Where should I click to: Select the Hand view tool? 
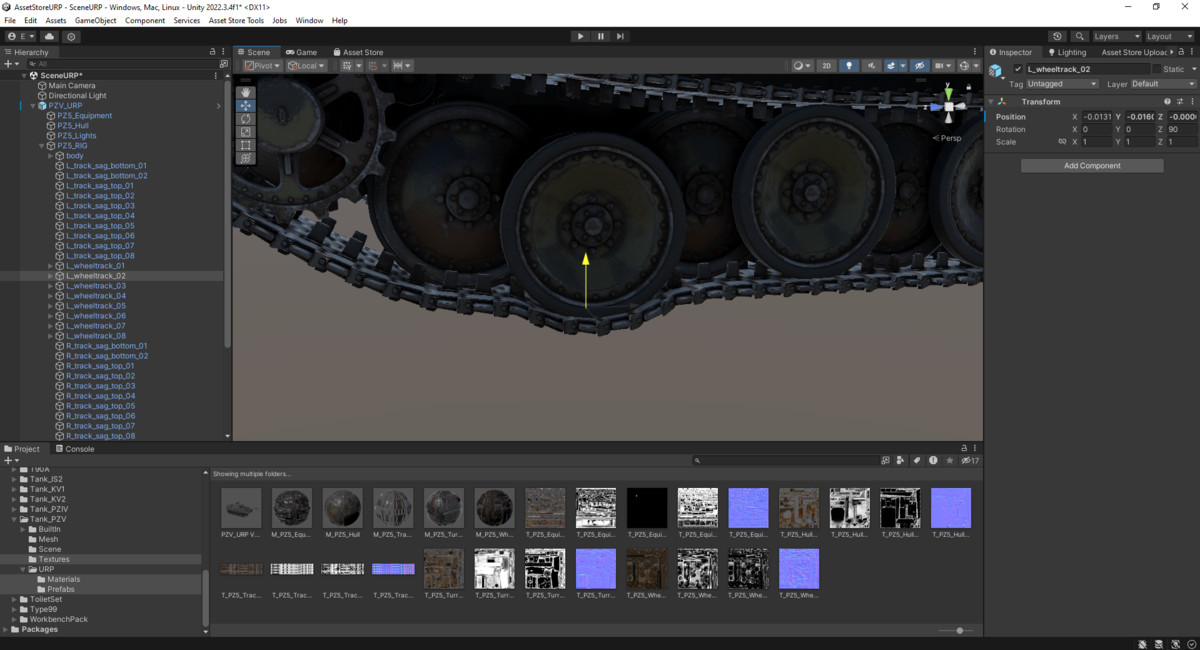click(246, 92)
